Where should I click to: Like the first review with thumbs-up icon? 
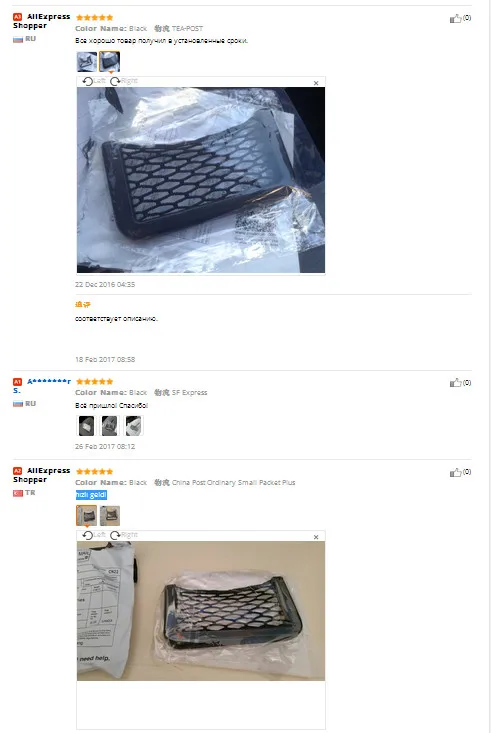pos(455,19)
